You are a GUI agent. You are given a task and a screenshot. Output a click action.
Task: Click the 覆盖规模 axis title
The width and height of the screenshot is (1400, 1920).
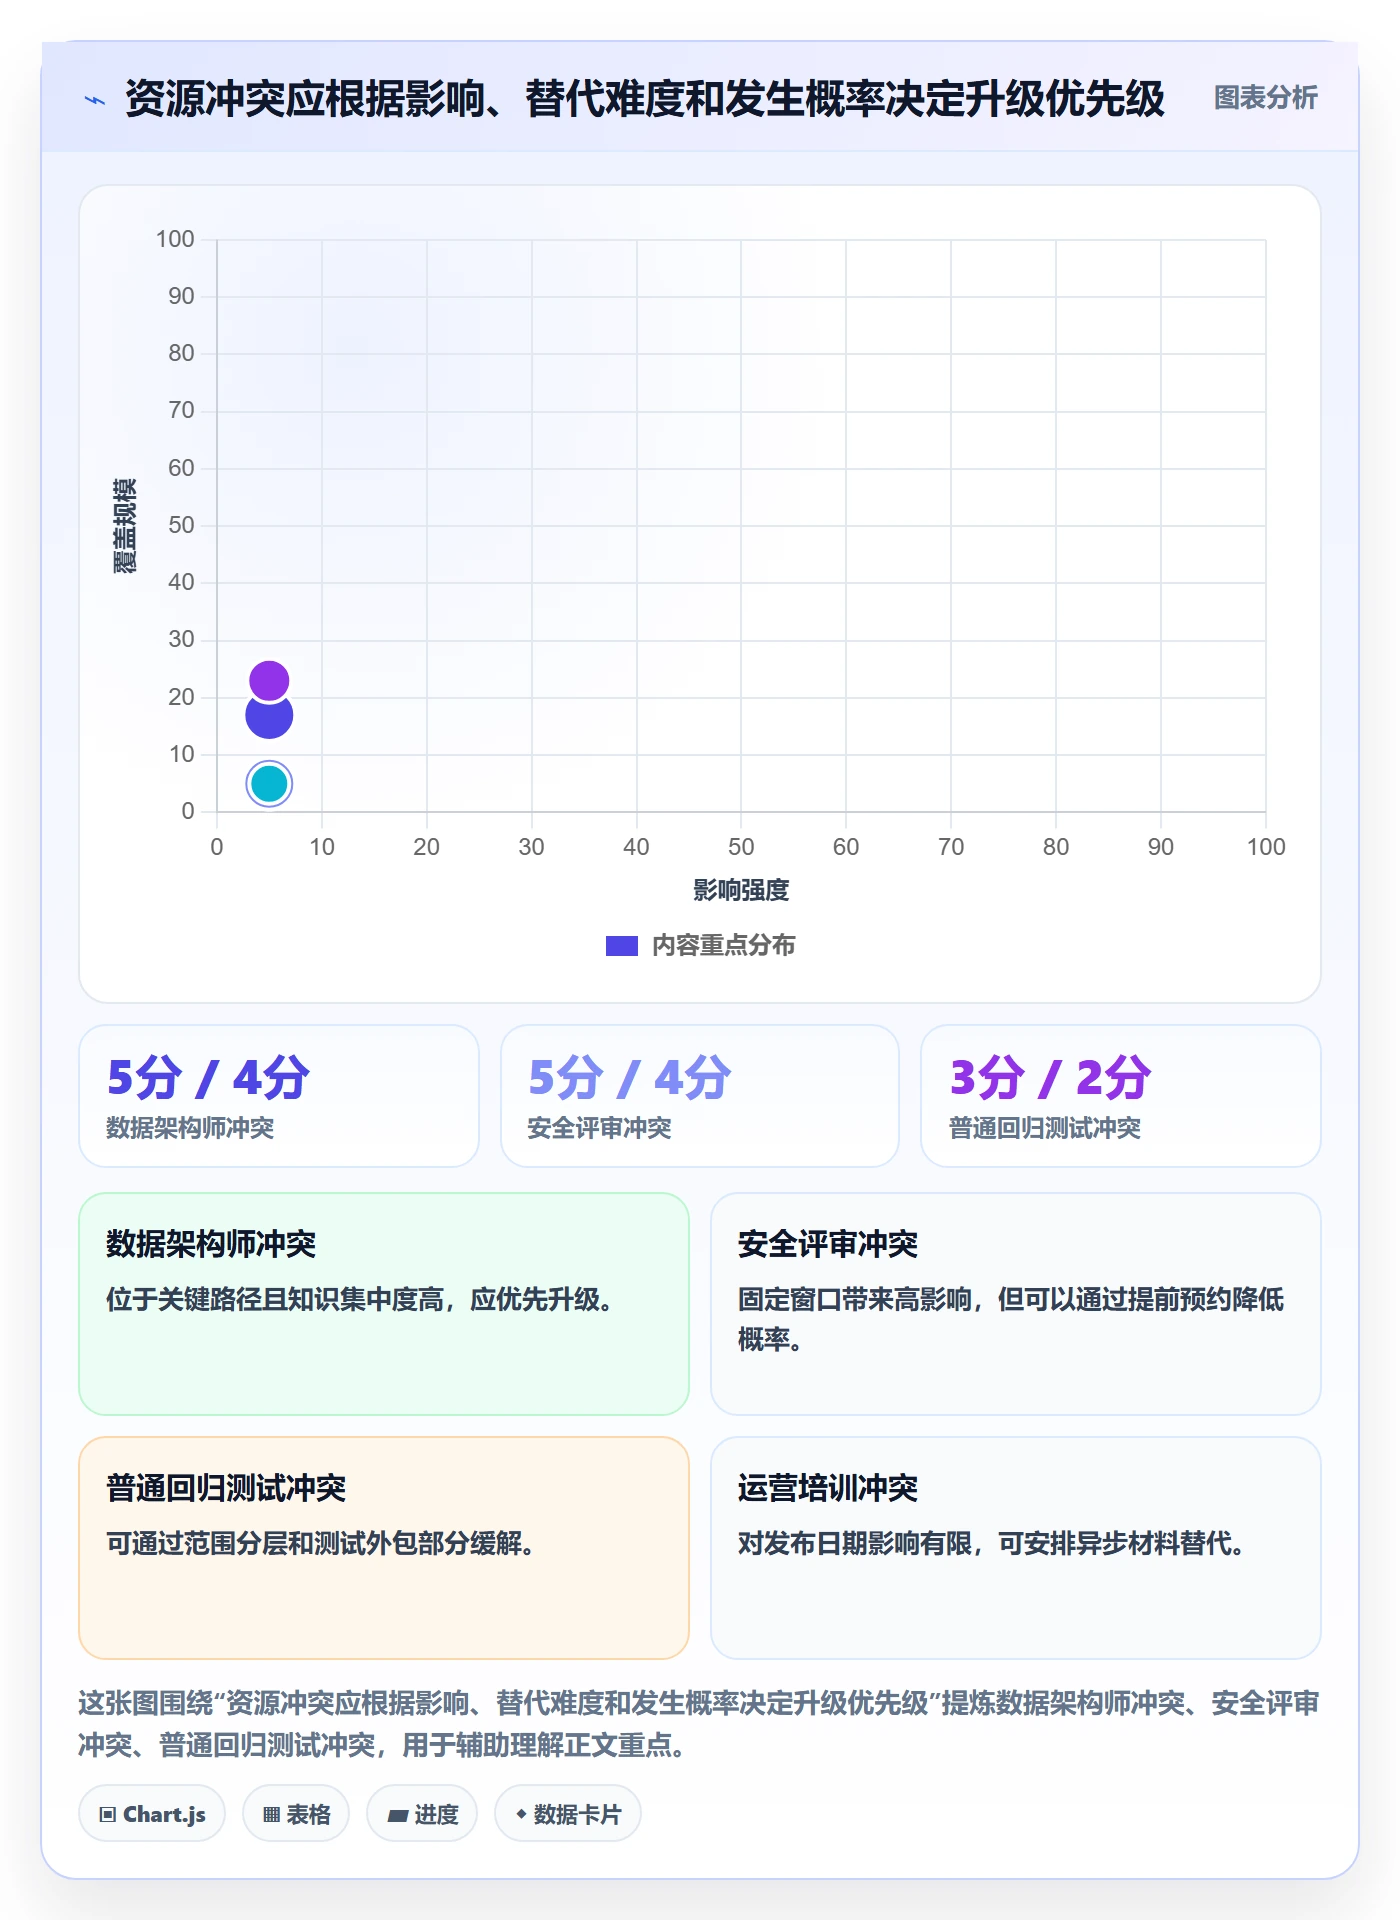[125, 526]
